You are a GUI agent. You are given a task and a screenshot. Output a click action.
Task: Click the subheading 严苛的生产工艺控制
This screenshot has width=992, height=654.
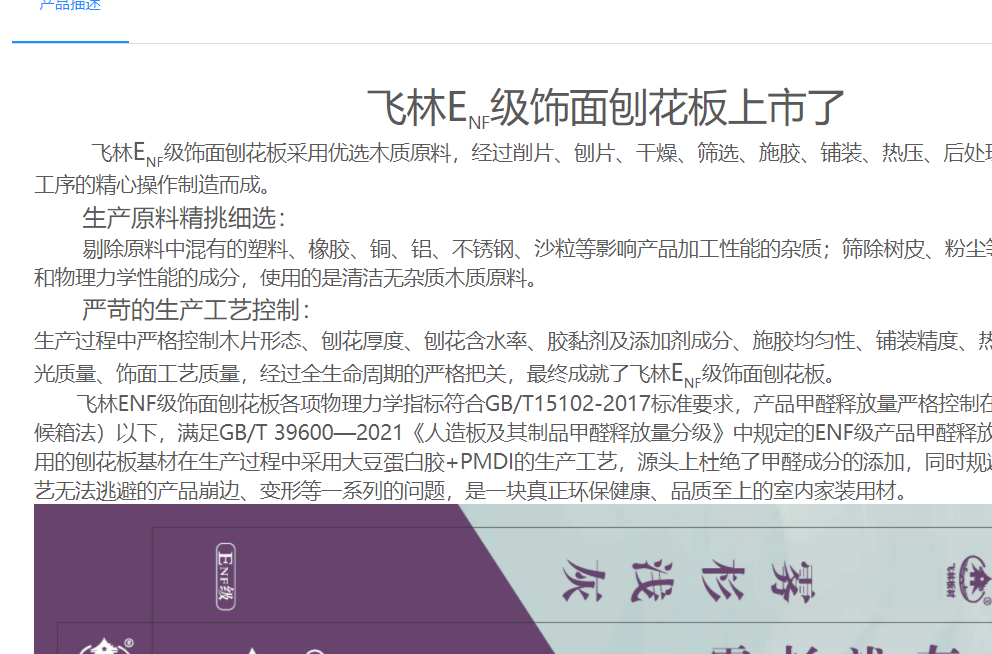tap(196, 310)
